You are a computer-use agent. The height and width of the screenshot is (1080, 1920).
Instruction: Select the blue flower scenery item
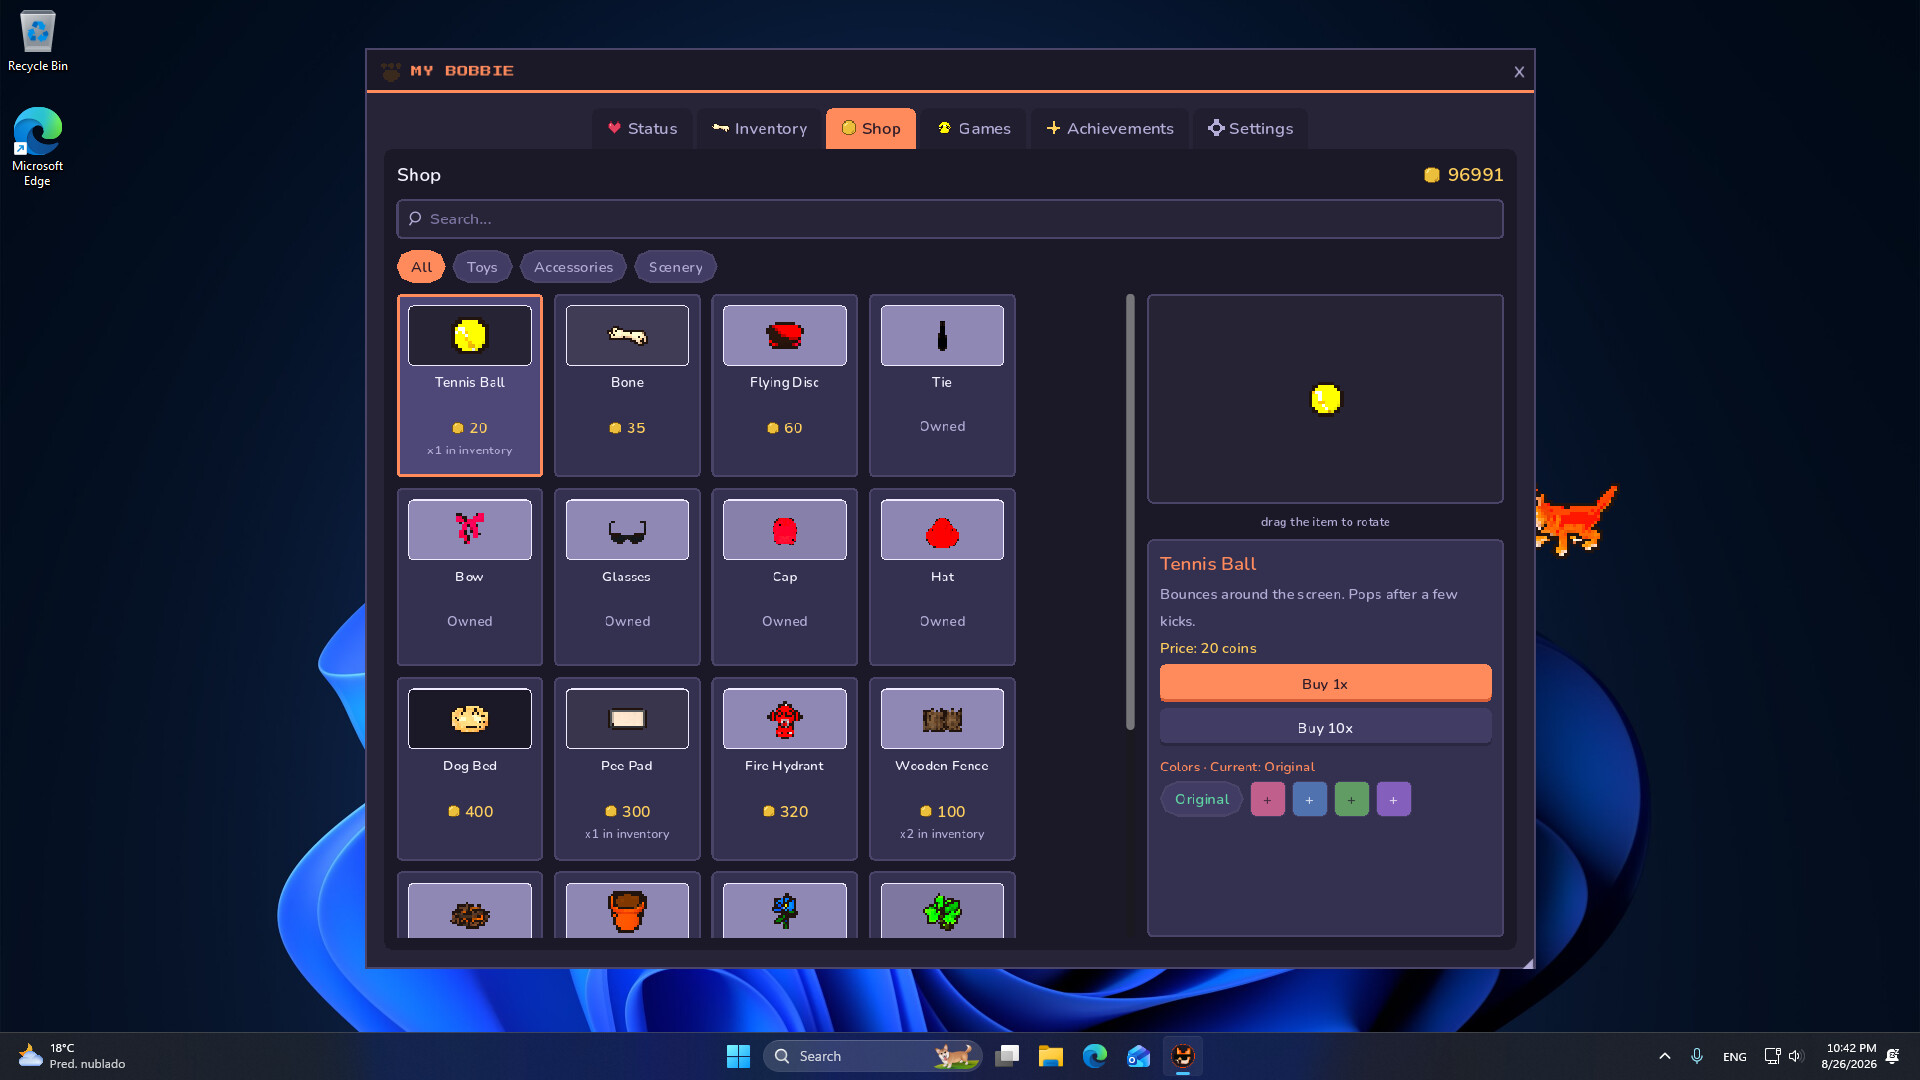(784, 906)
